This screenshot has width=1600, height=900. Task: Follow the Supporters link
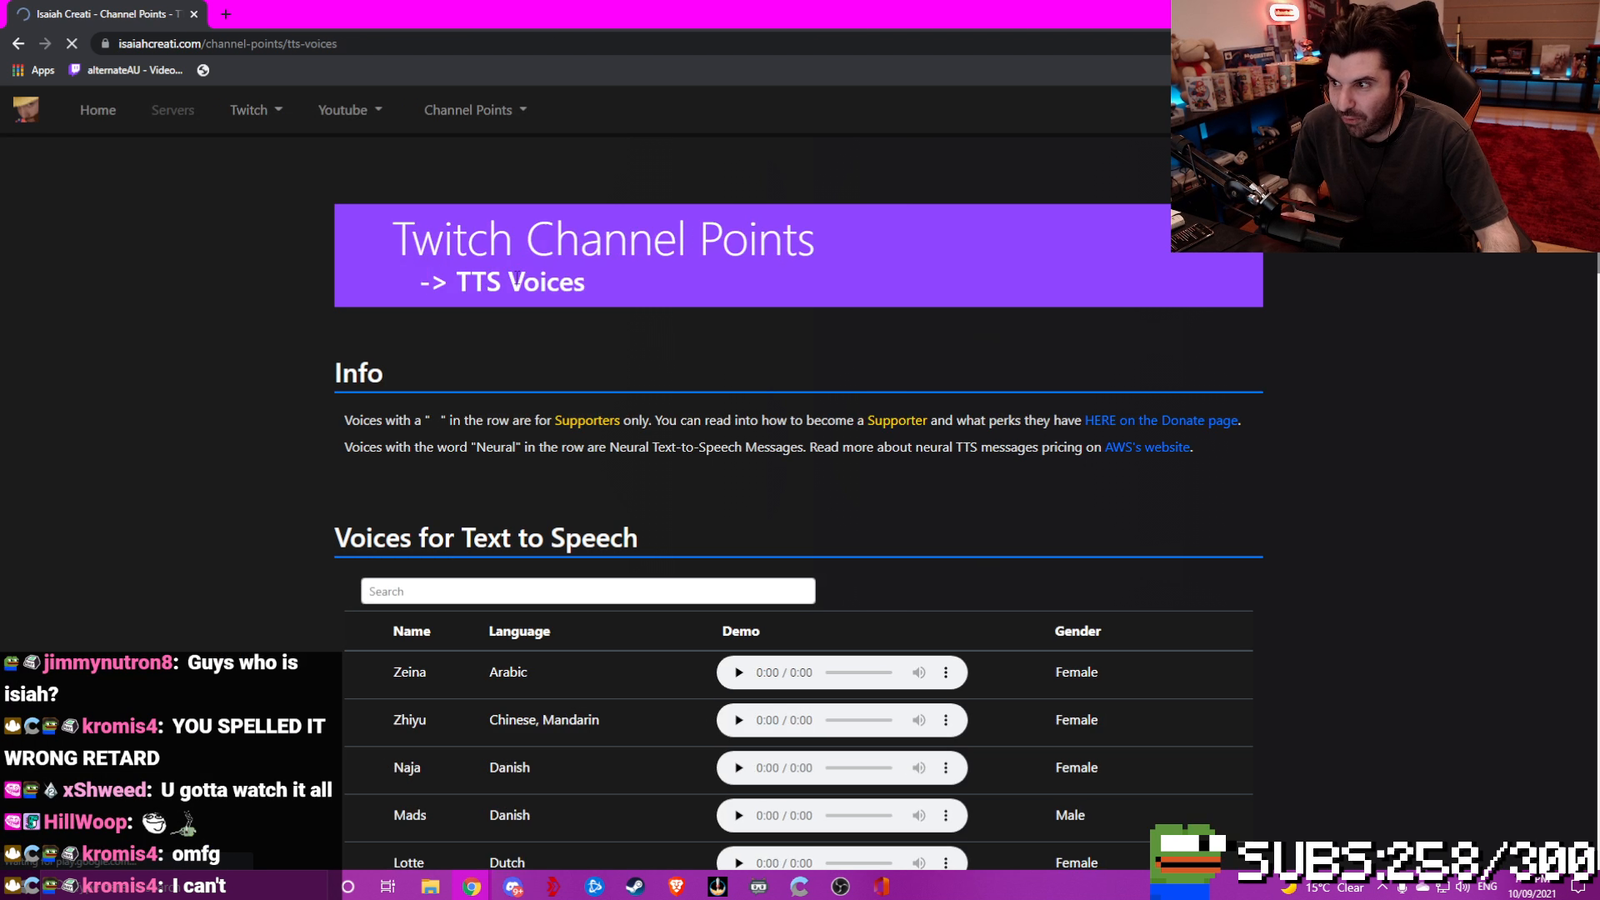[587, 420]
